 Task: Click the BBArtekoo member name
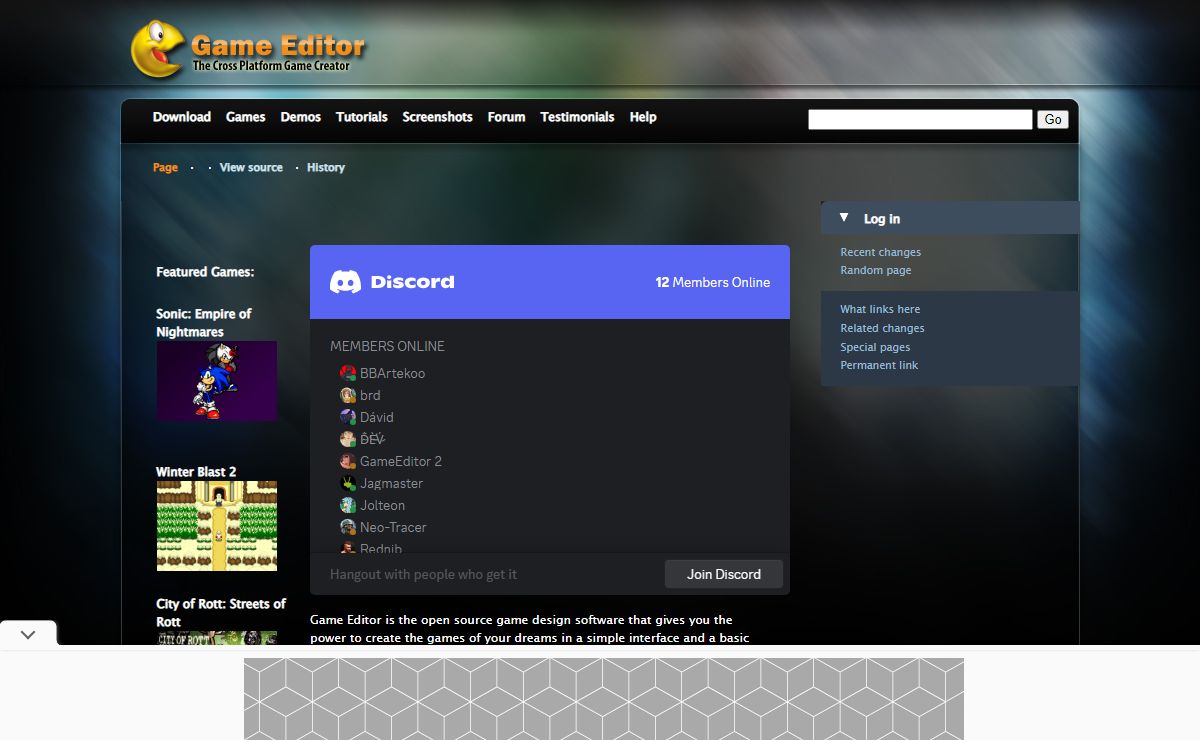coord(392,373)
